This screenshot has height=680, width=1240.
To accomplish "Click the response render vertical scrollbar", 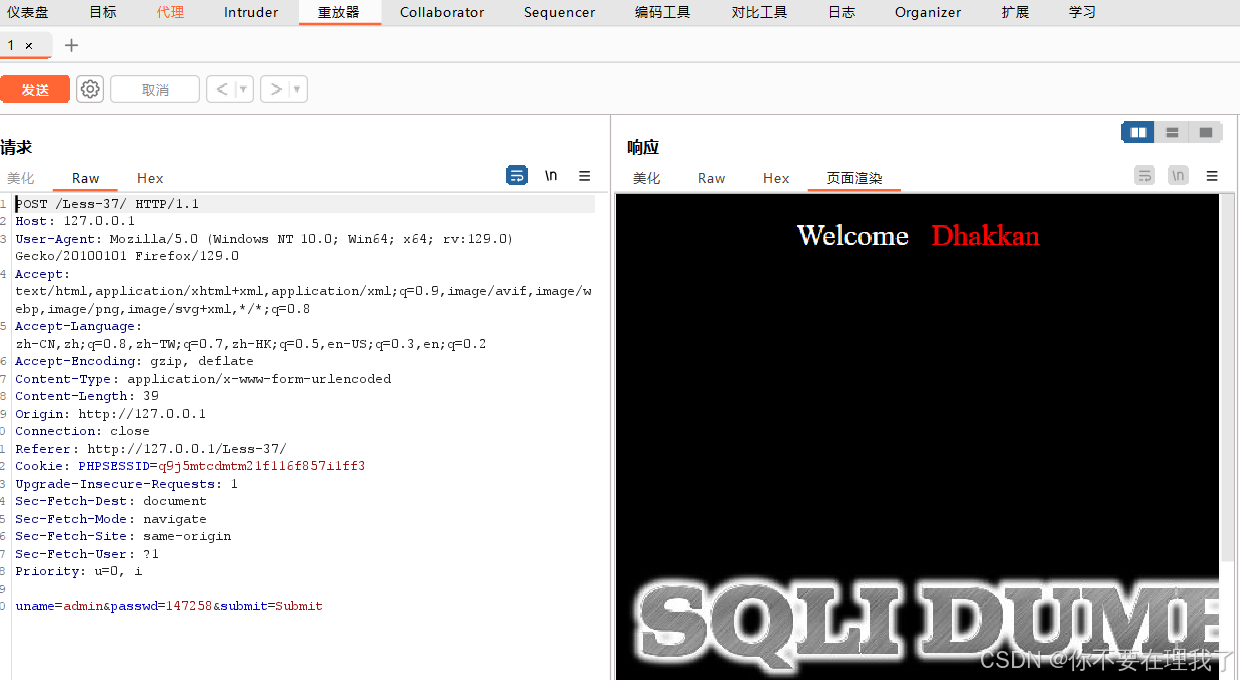I will [1227, 380].
